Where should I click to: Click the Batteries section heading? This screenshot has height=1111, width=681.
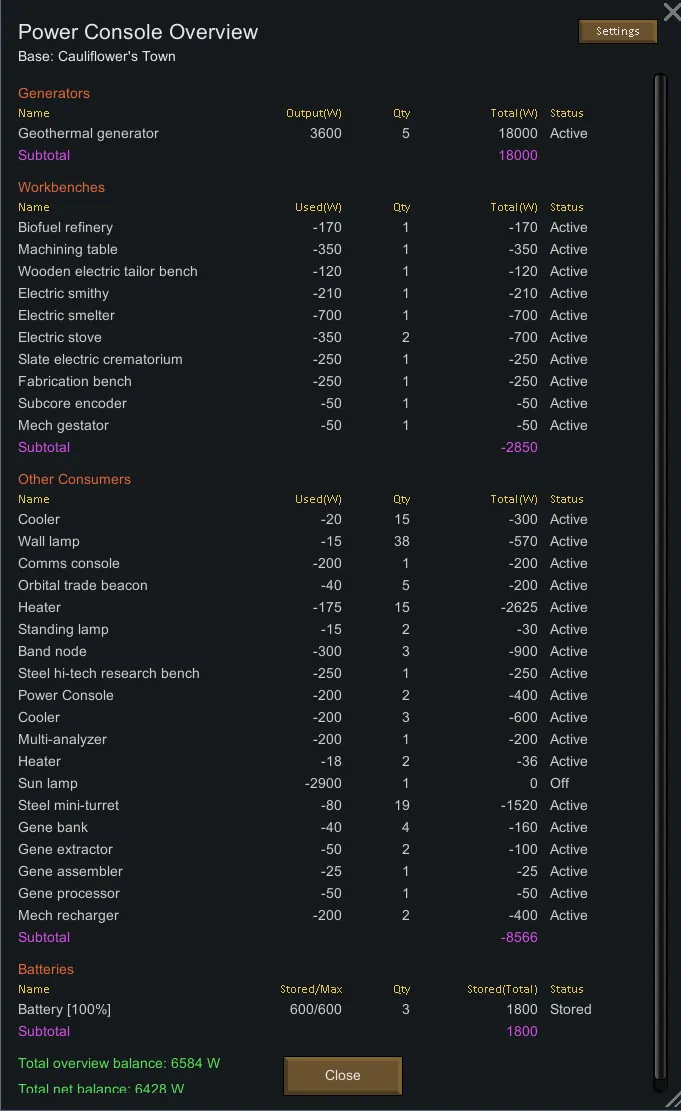pos(46,969)
